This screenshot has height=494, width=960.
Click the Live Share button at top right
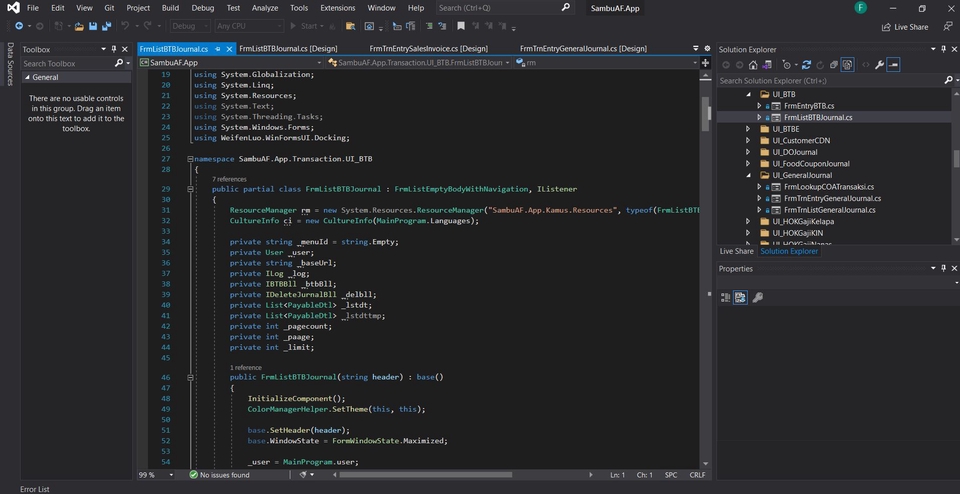pos(905,27)
